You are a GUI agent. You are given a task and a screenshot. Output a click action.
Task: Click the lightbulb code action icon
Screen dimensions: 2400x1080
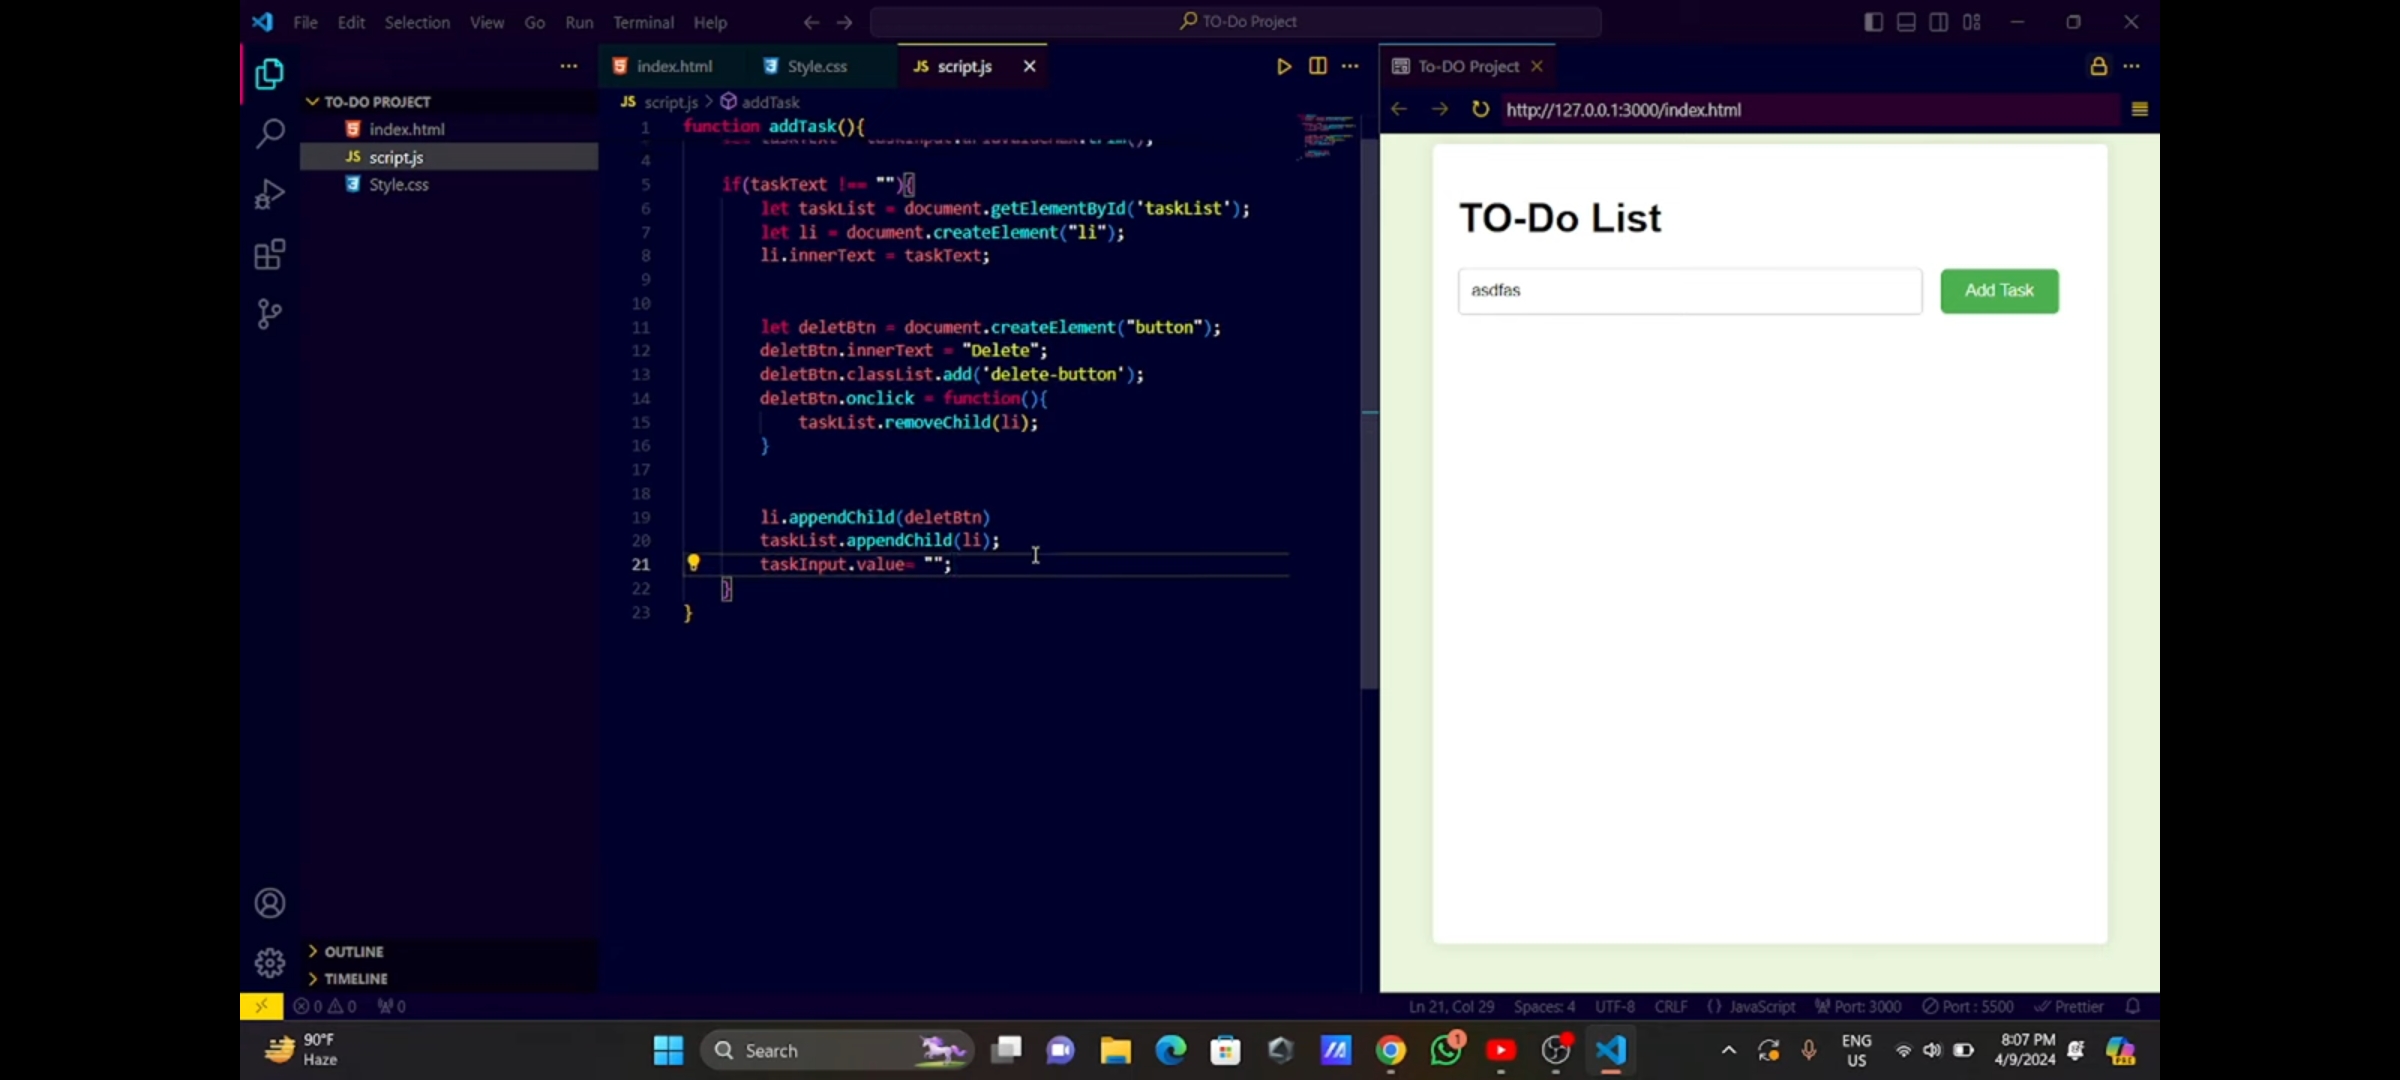(x=693, y=563)
